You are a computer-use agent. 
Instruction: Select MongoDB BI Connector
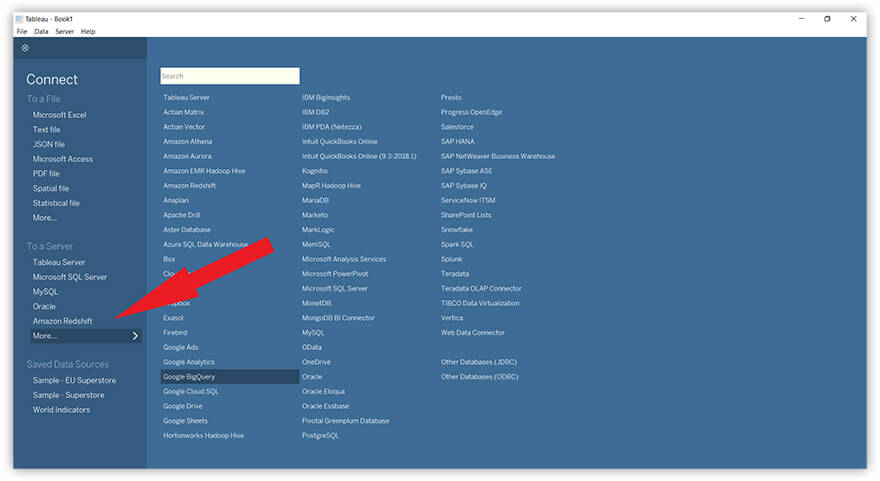coord(338,318)
